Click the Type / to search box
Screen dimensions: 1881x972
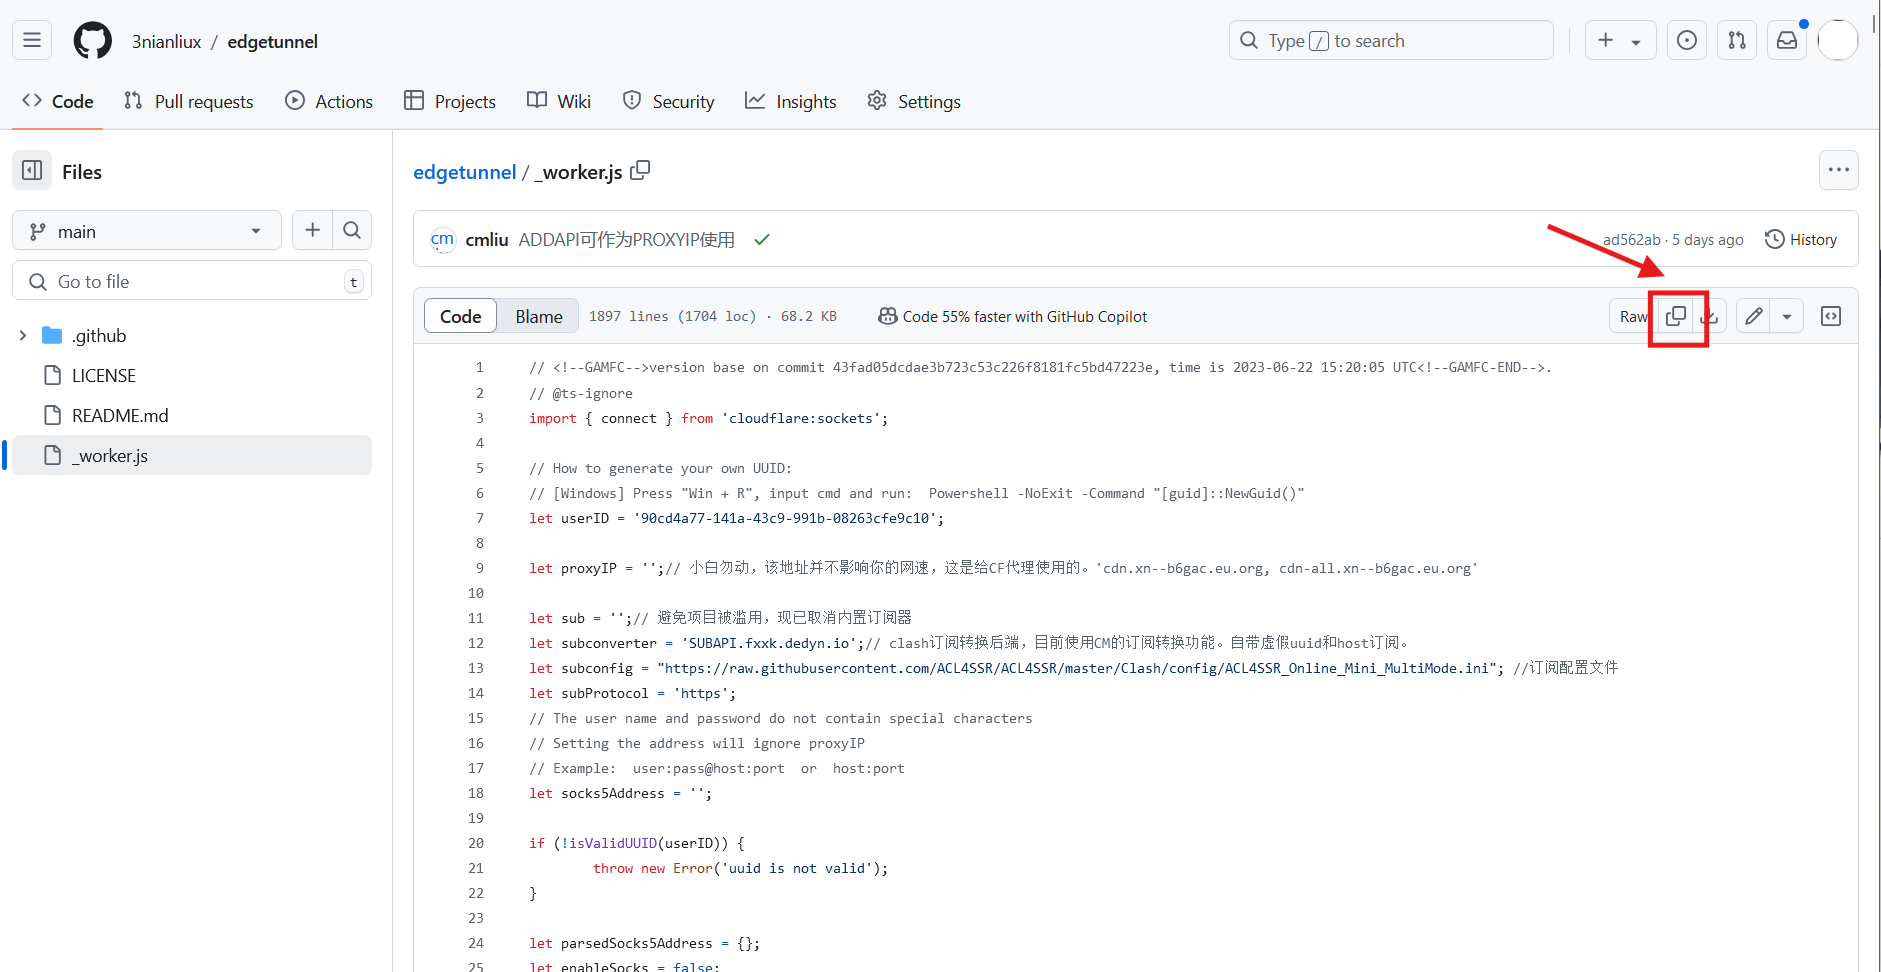click(1391, 40)
